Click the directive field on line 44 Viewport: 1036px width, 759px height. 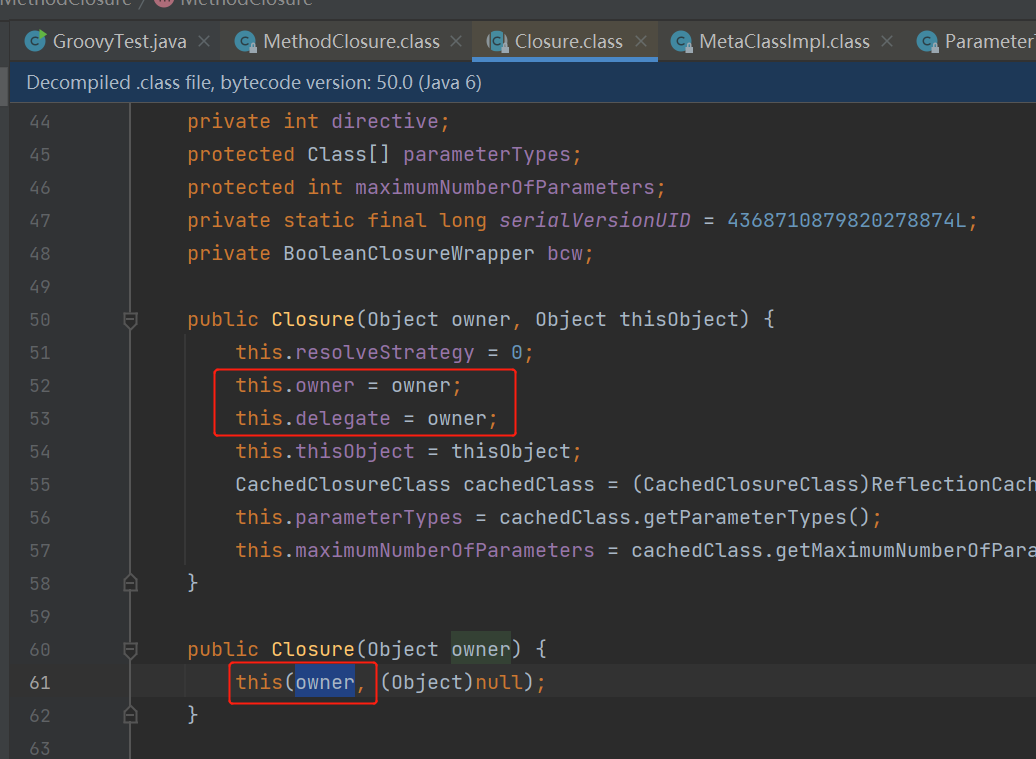point(385,122)
